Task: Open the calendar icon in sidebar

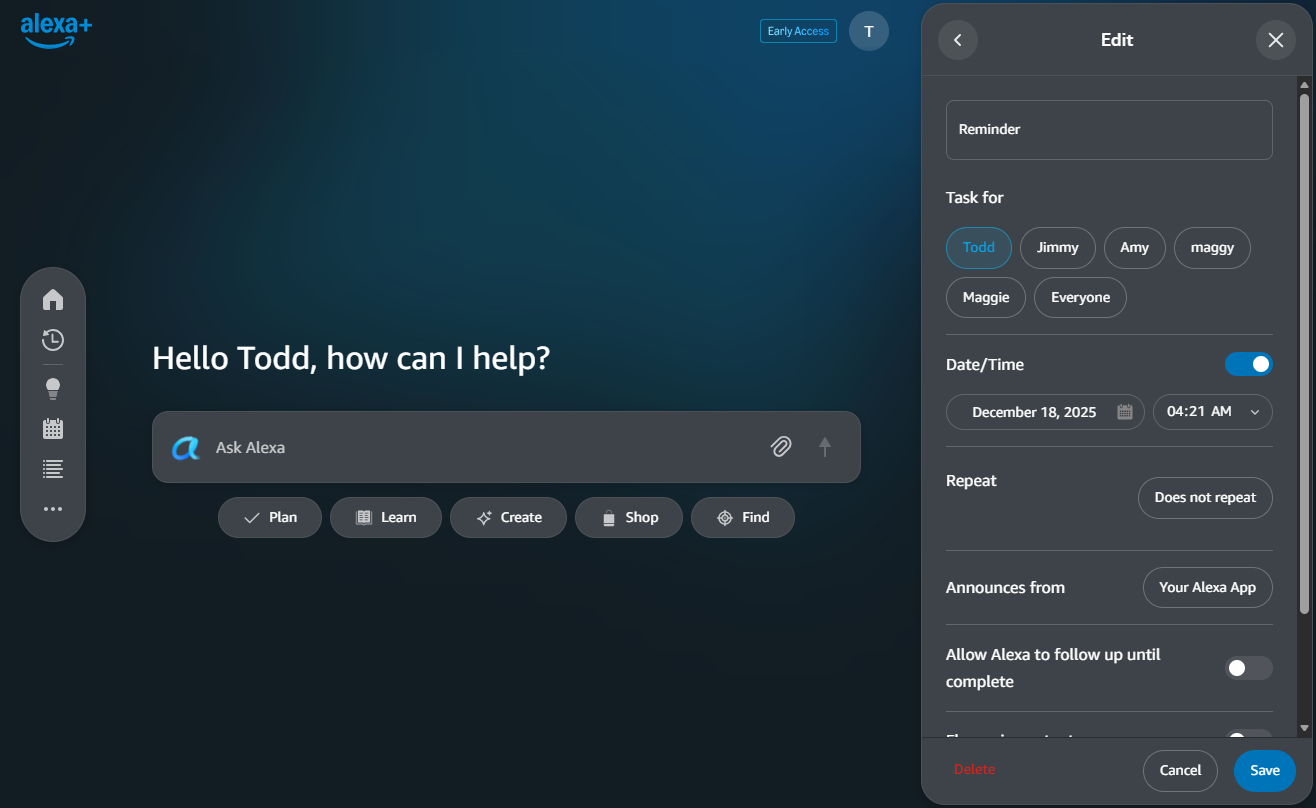Action: (53, 429)
